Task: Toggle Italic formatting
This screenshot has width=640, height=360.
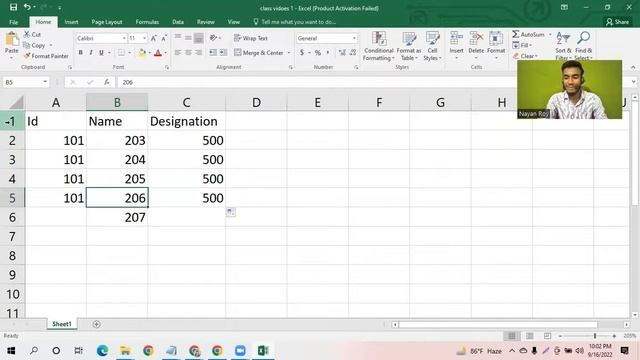Action: 91,53
